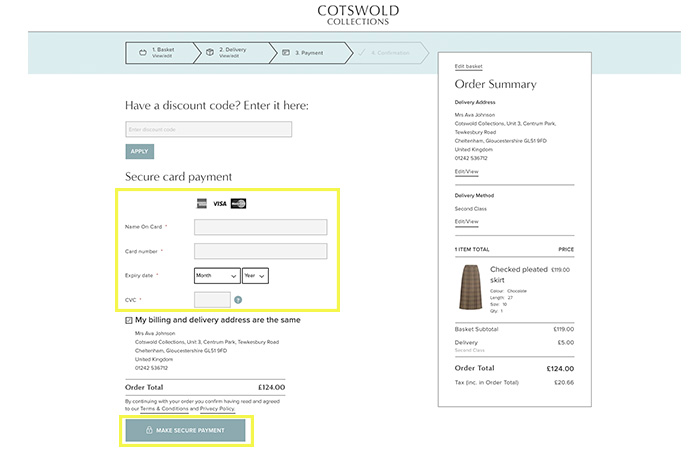Image resolution: width=700 pixels, height=450 pixels.
Task: Click the American Express card icon
Action: 202,203
